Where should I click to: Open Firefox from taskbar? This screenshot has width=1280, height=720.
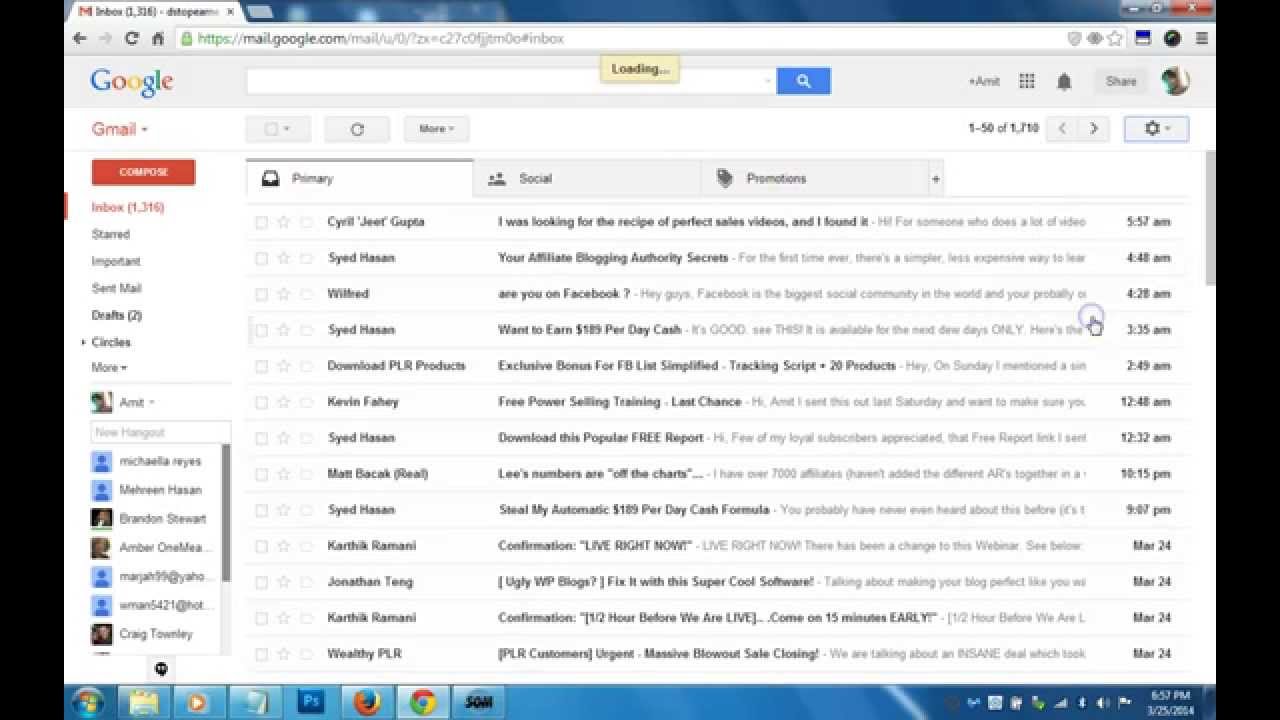click(366, 702)
